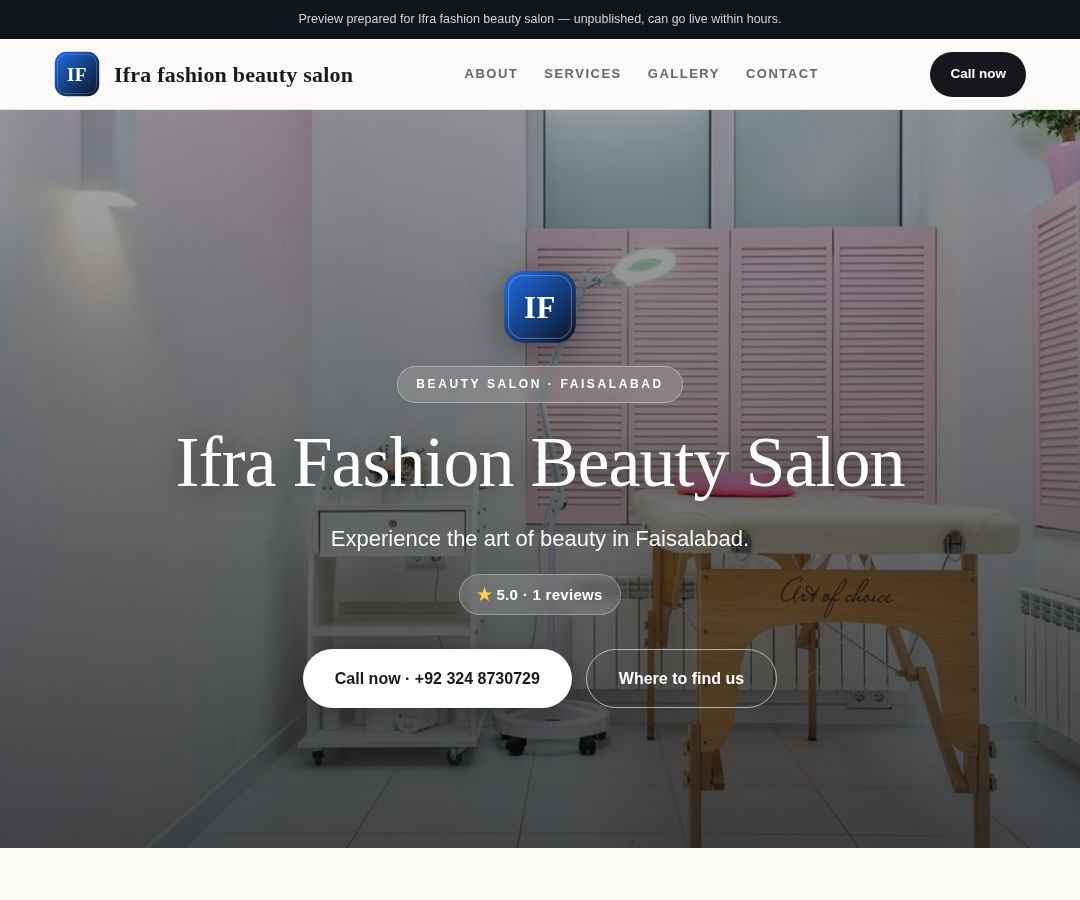Go to the Services menu item
This screenshot has height=900, width=1080.
click(x=582, y=74)
